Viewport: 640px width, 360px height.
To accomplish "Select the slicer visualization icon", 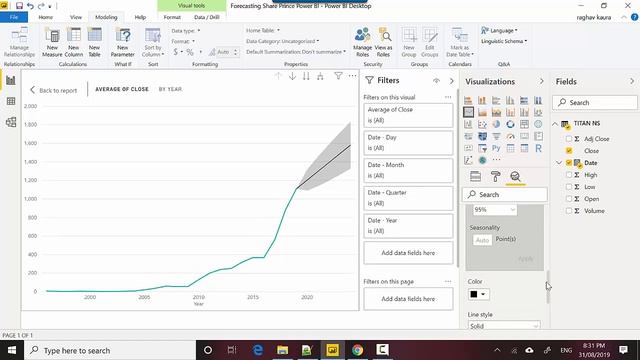I will (x=482, y=148).
